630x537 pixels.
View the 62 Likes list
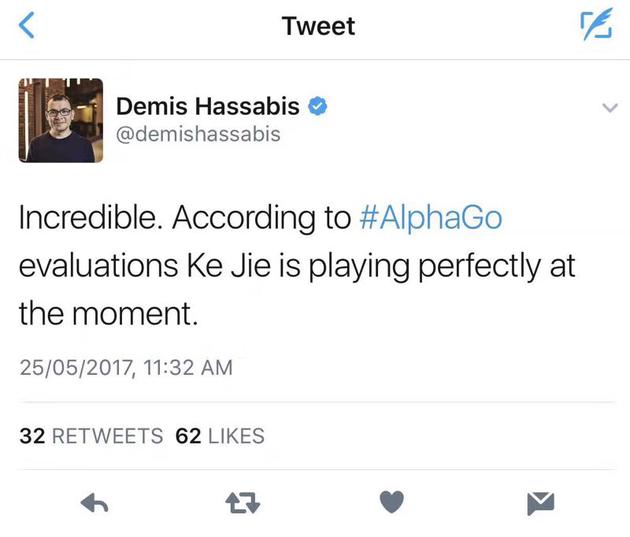(x=220, y=436)
